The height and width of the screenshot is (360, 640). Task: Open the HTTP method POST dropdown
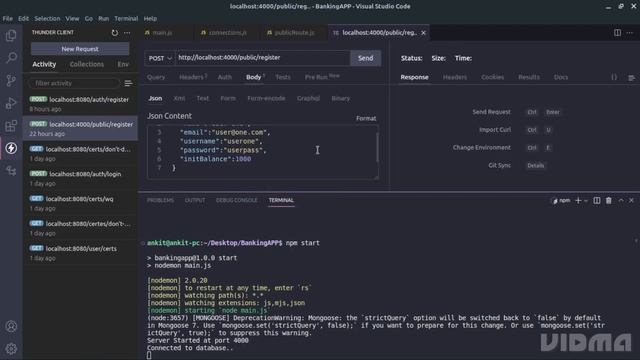click(160, 58)
